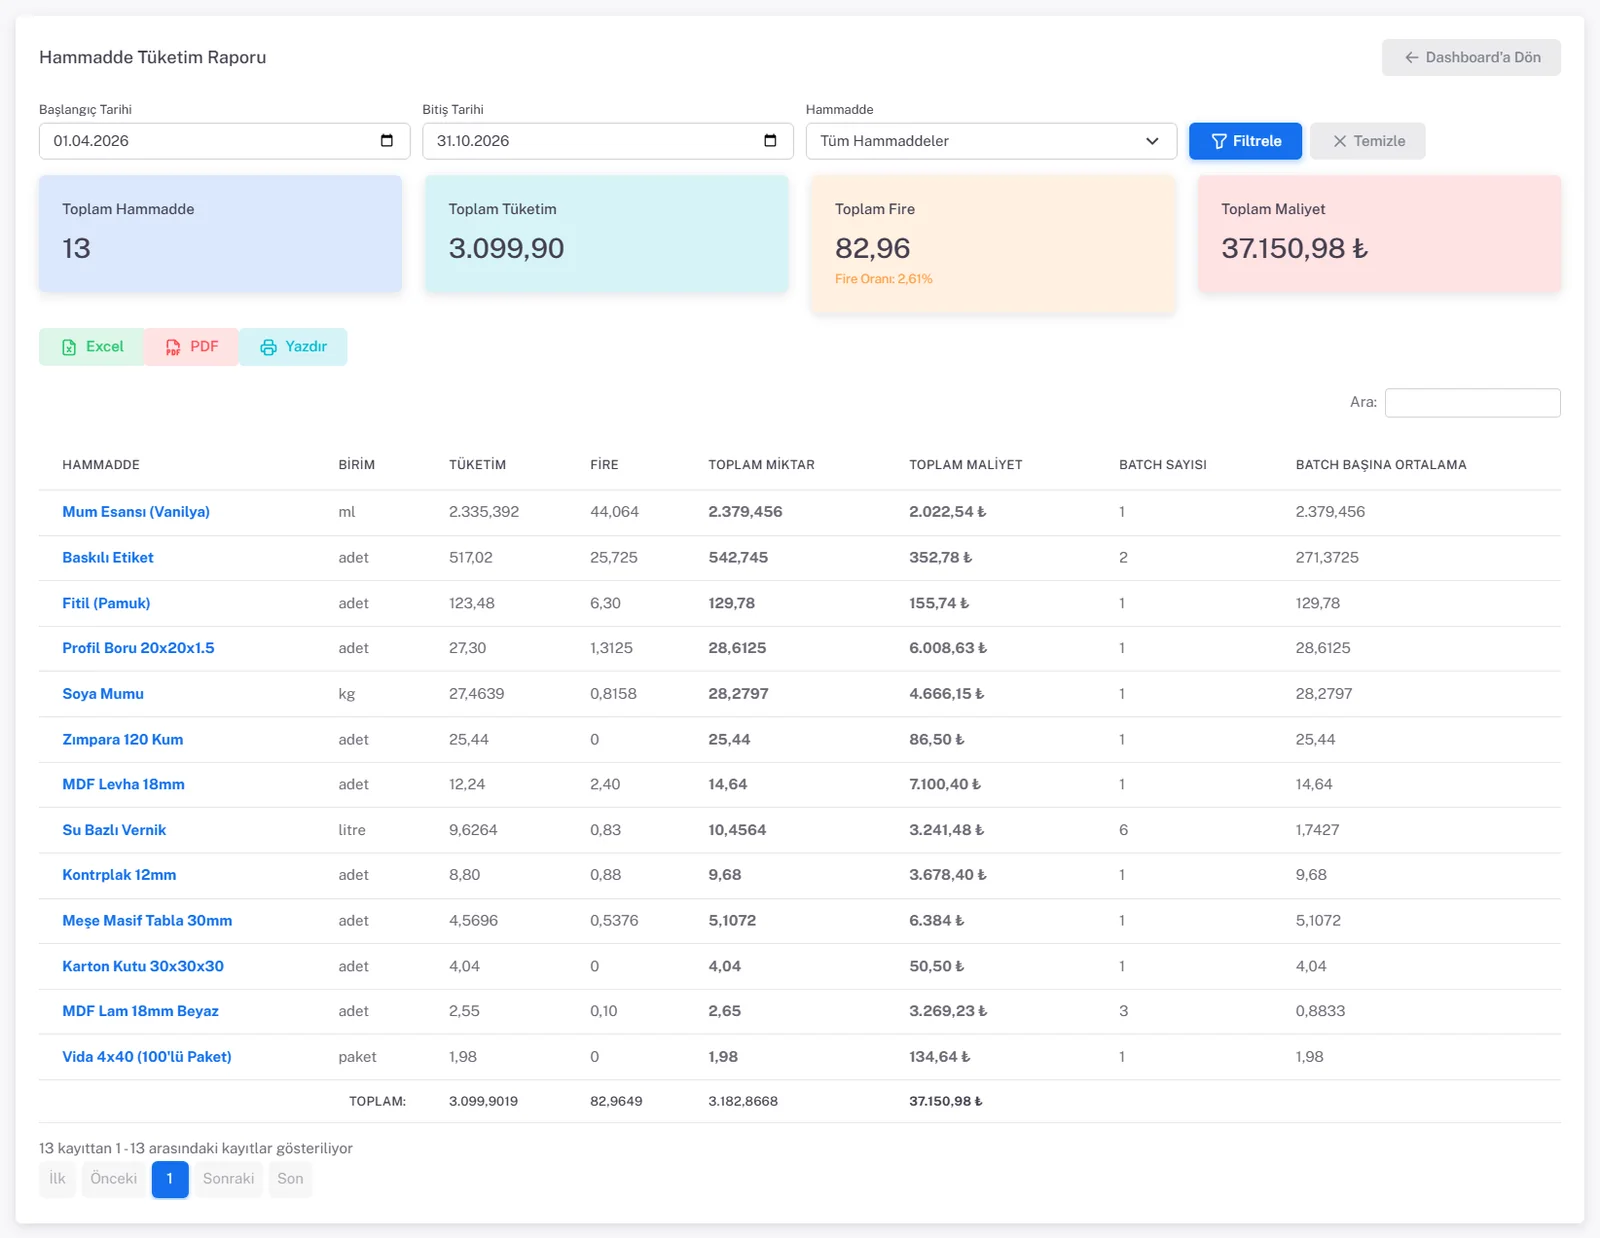The image size is (1600, 1238).
Task: Expand the Hammadde dropdown
Action: 991,141
